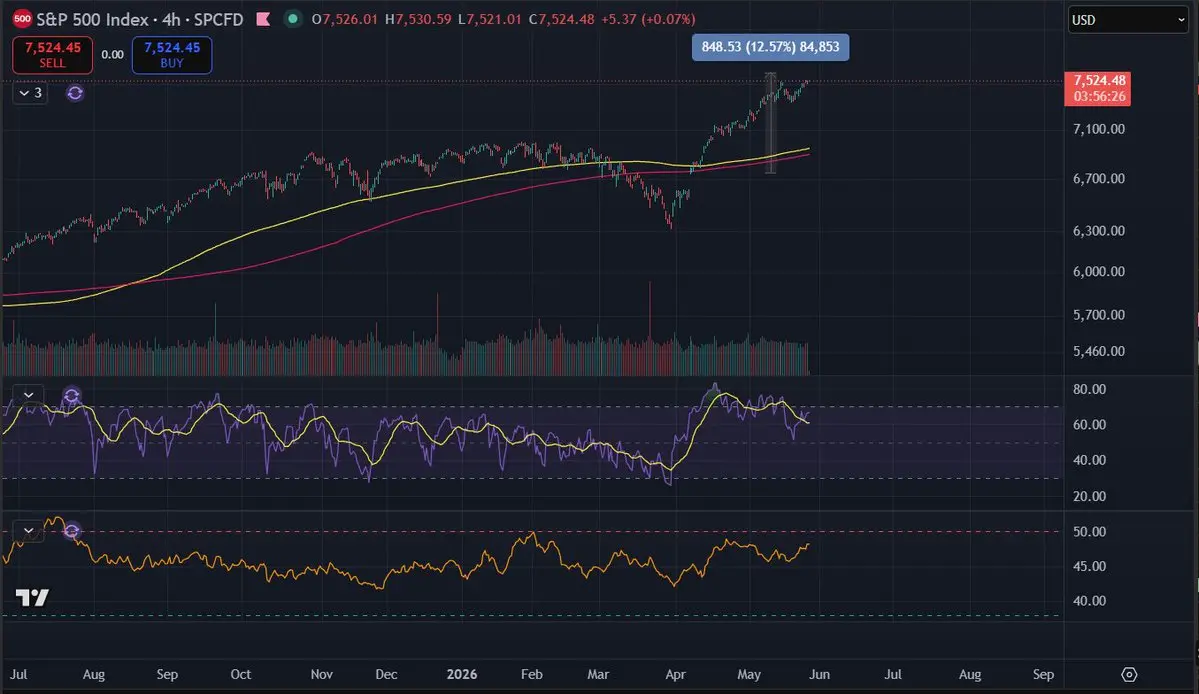Collapse the orange-line pane legend chevron

(x=28, y=530)
